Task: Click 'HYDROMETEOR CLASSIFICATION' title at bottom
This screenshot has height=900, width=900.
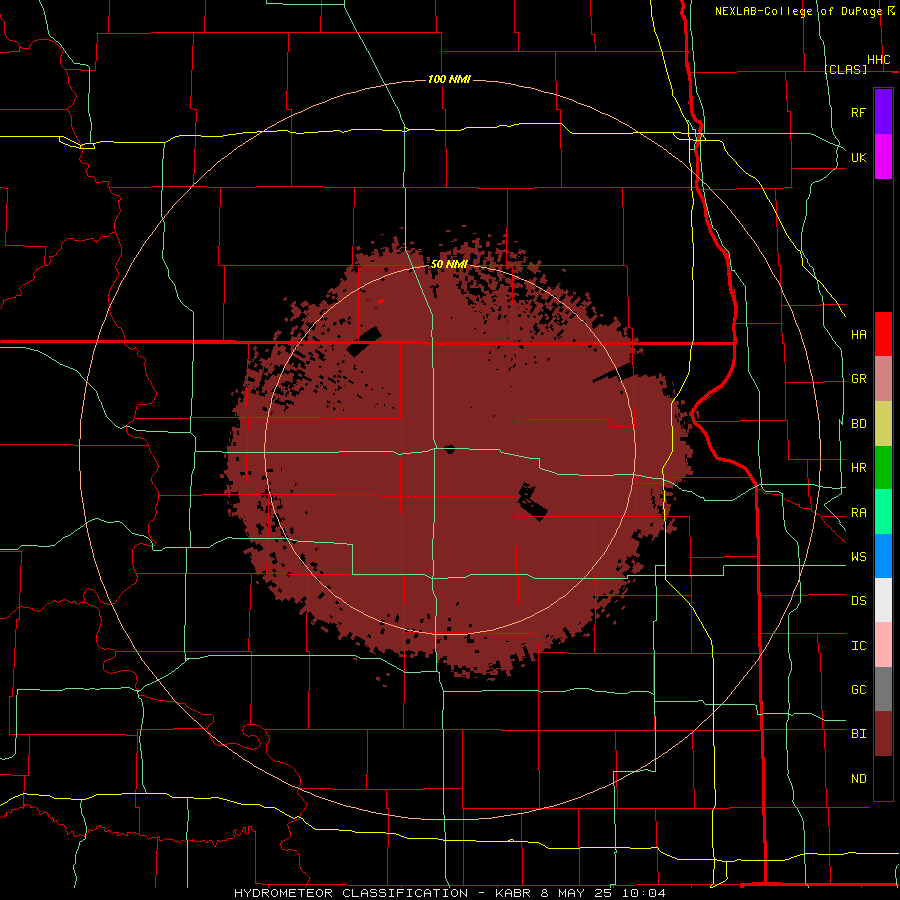Action: (x=351, y=893)
